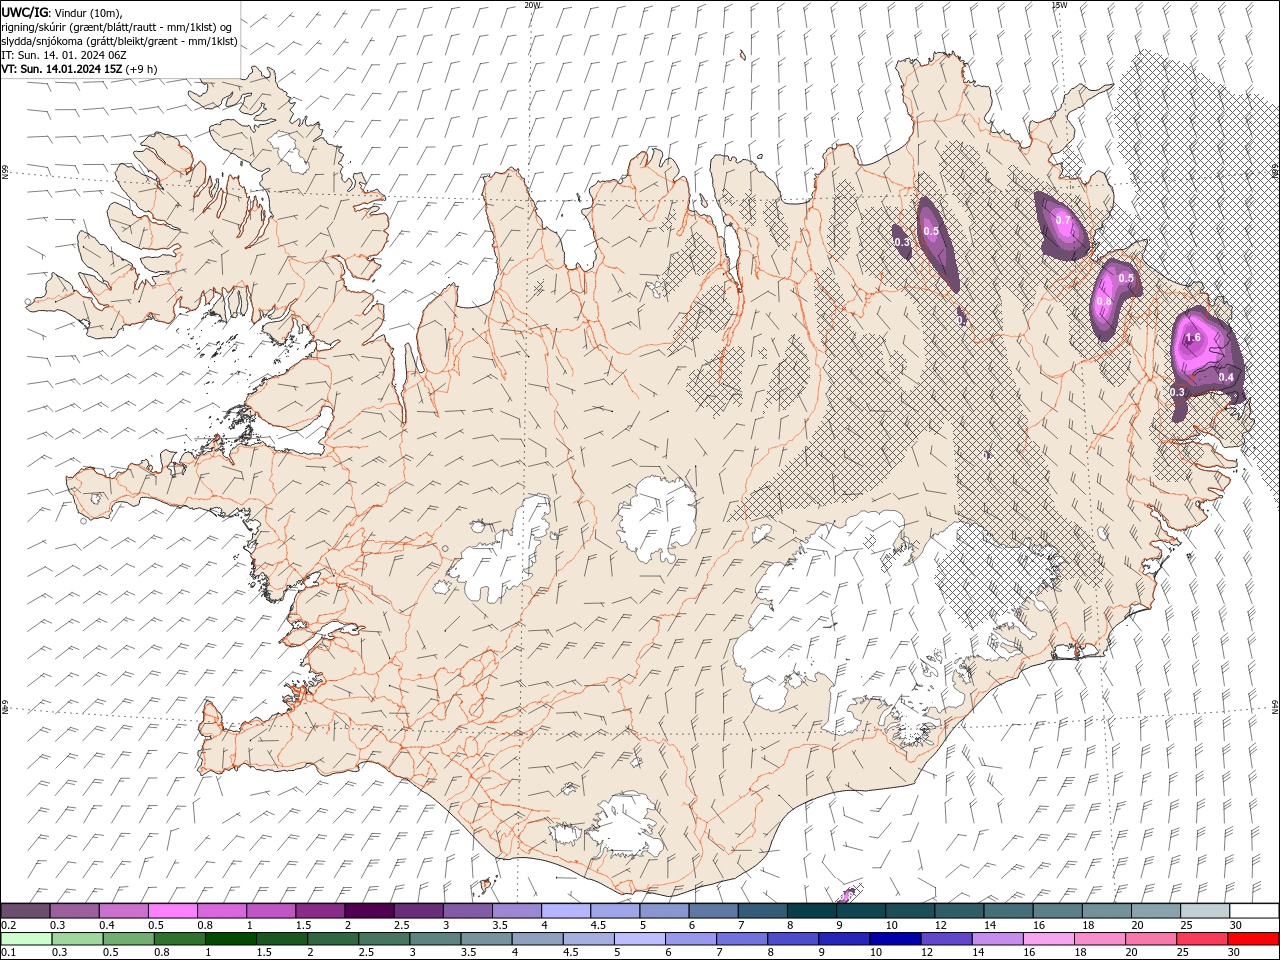Click the 'rigning/skúrir' legend description line
Image resolution: width=1280 pixels, height=960 pixels.
tap(117, 26)
